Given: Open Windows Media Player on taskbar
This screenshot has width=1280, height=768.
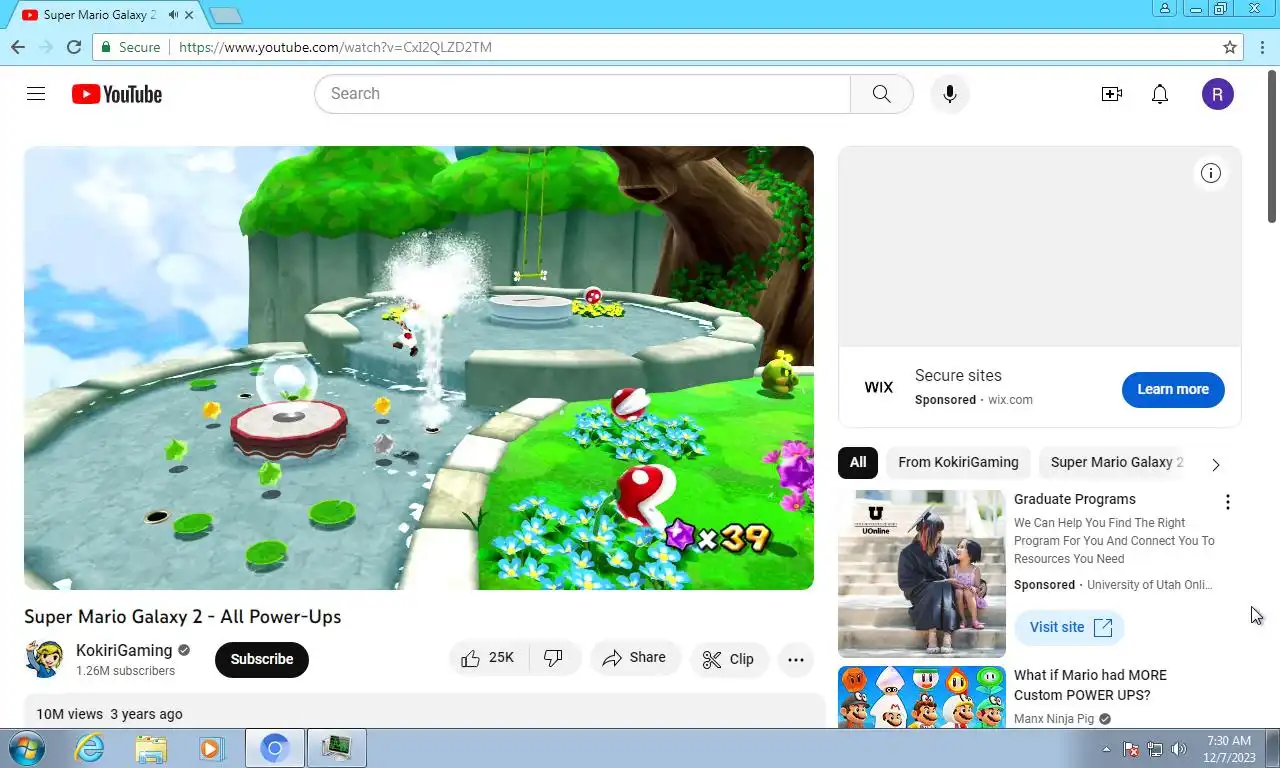Looking at the screenshot, I should tap(211, 748).
